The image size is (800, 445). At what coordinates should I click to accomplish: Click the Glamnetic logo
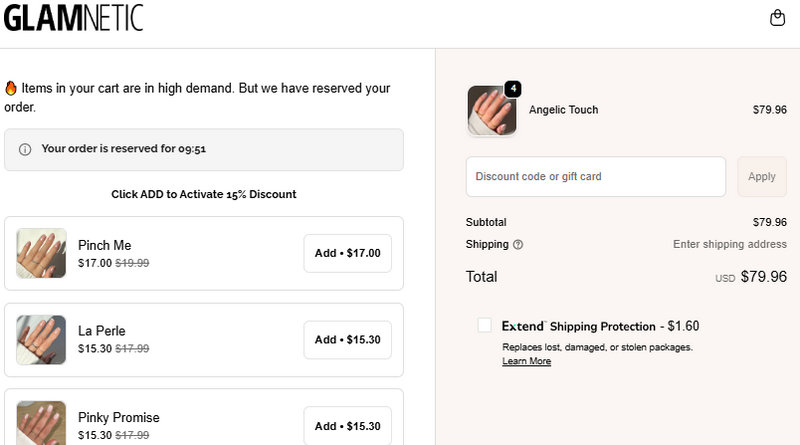tap(73, 18)
